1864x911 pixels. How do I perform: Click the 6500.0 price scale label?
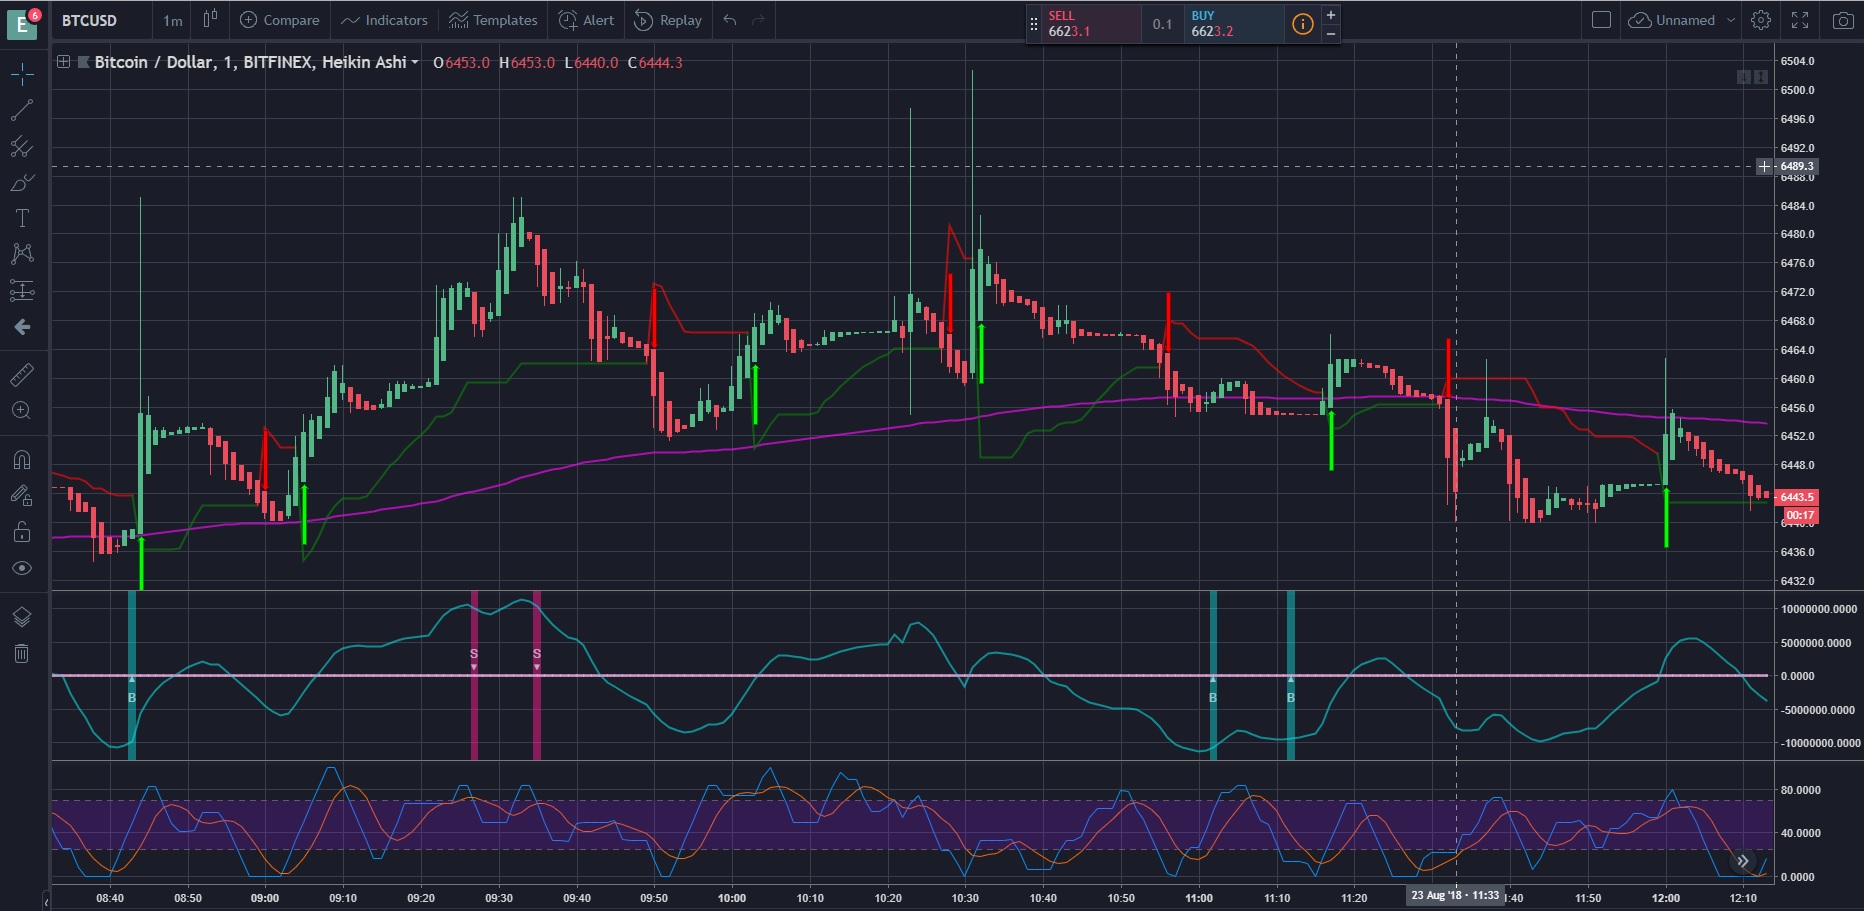click(1797, 90)
